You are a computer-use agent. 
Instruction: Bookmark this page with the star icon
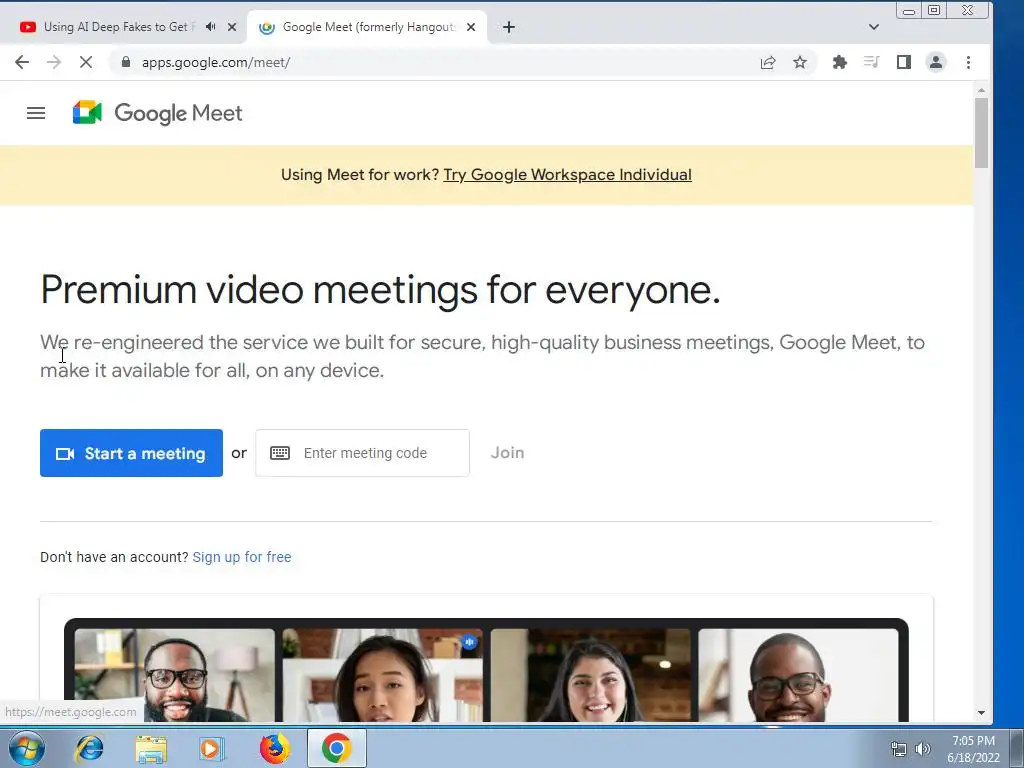800,62
